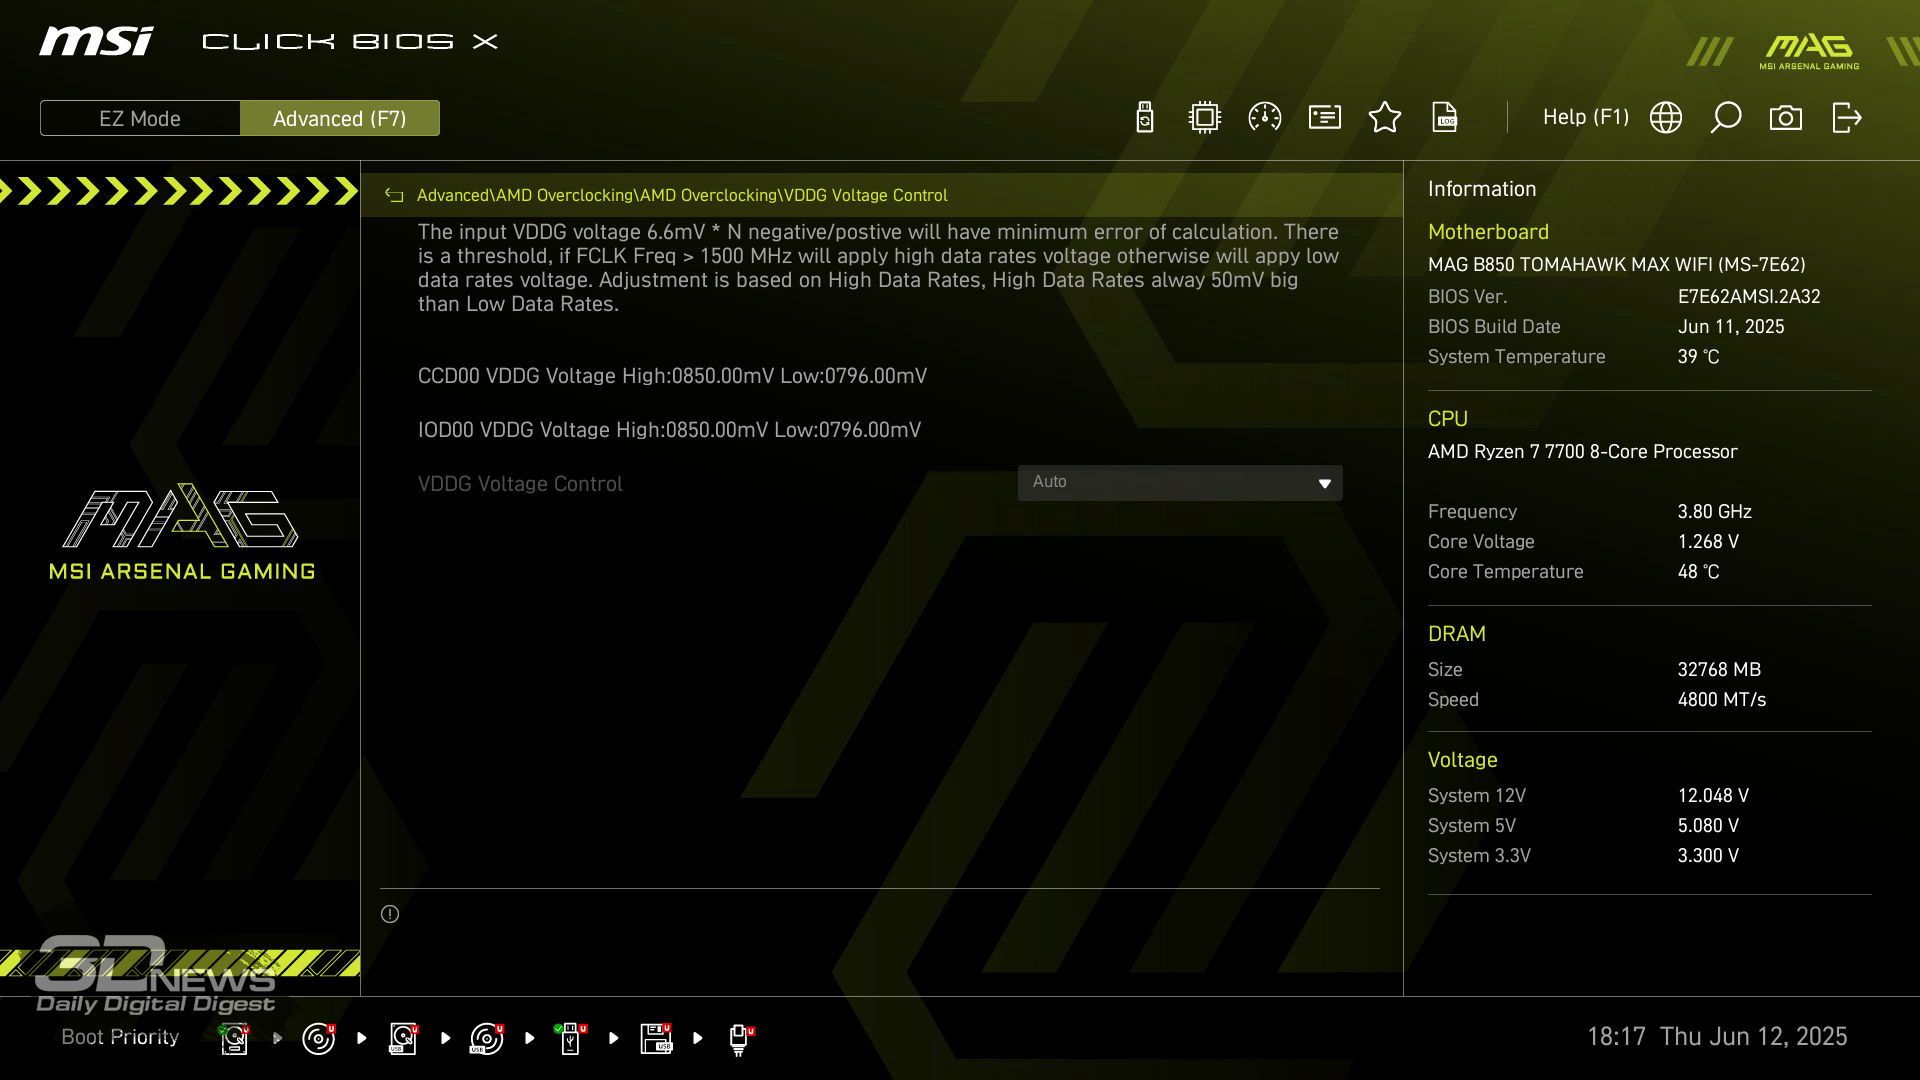Click the Core Voltage value 1.268 V

1708,542
